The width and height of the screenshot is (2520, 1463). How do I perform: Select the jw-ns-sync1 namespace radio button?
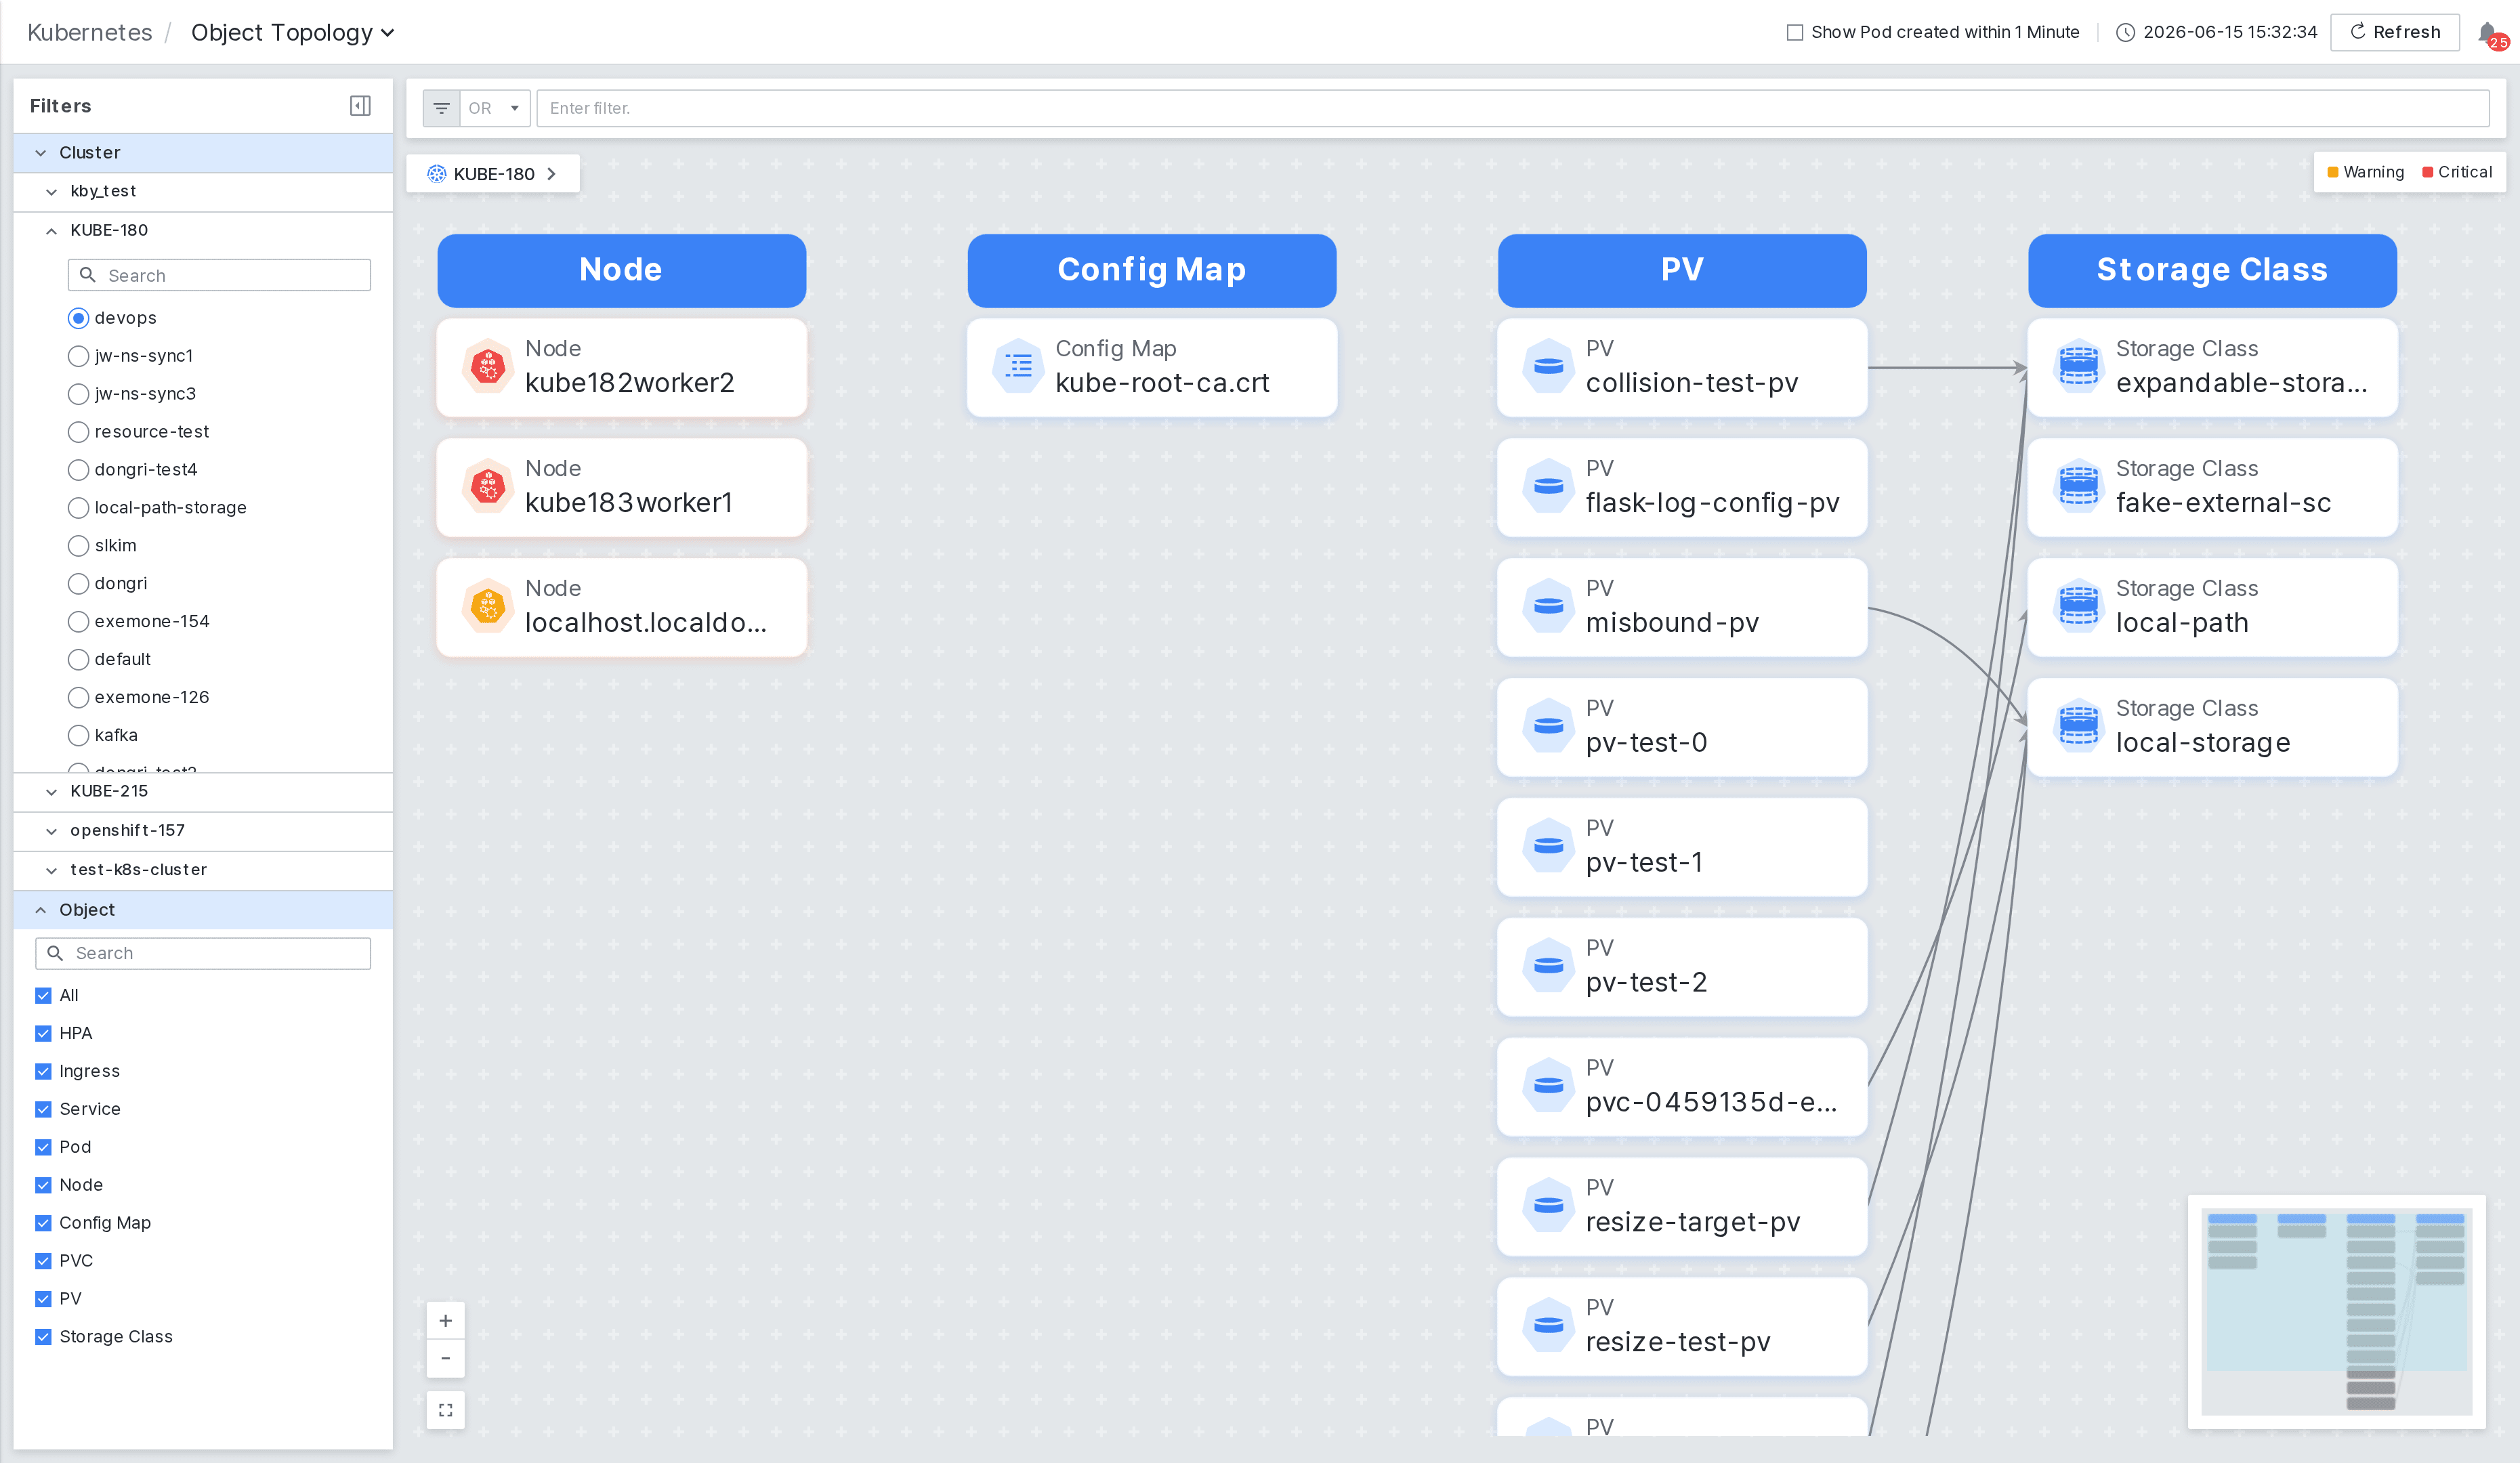click(78, 356)
